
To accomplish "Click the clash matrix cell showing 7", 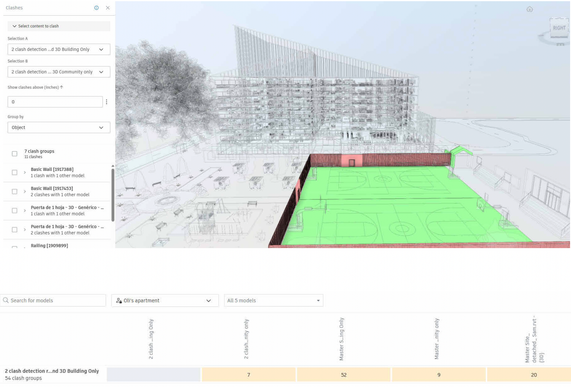I will click(x=248, y=375).
